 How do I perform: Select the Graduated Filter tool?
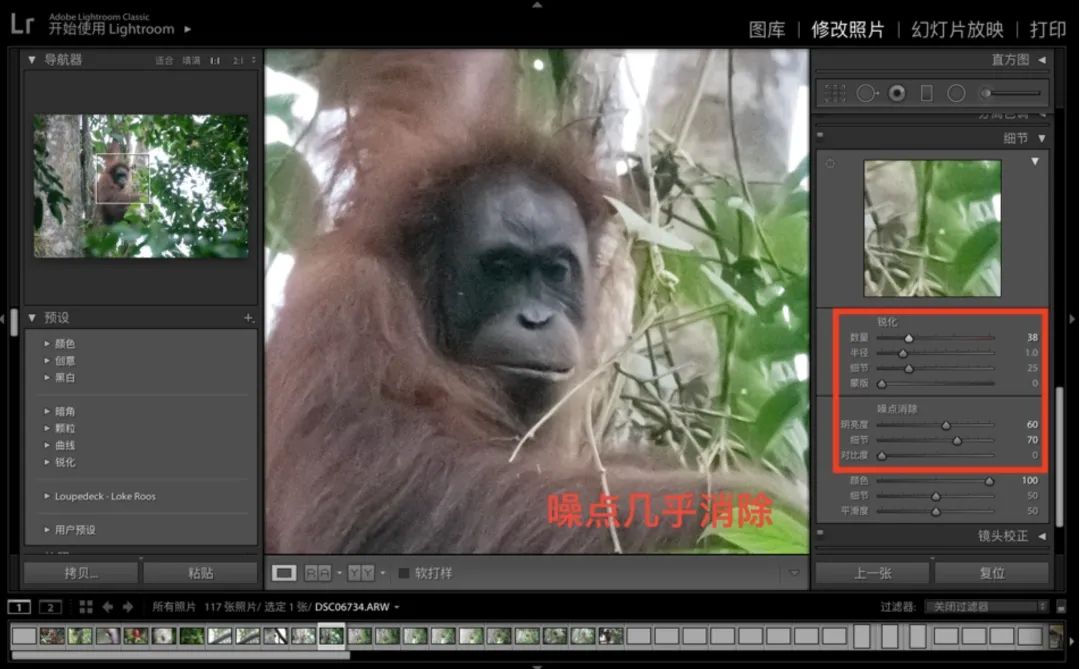tap(926, 93)
